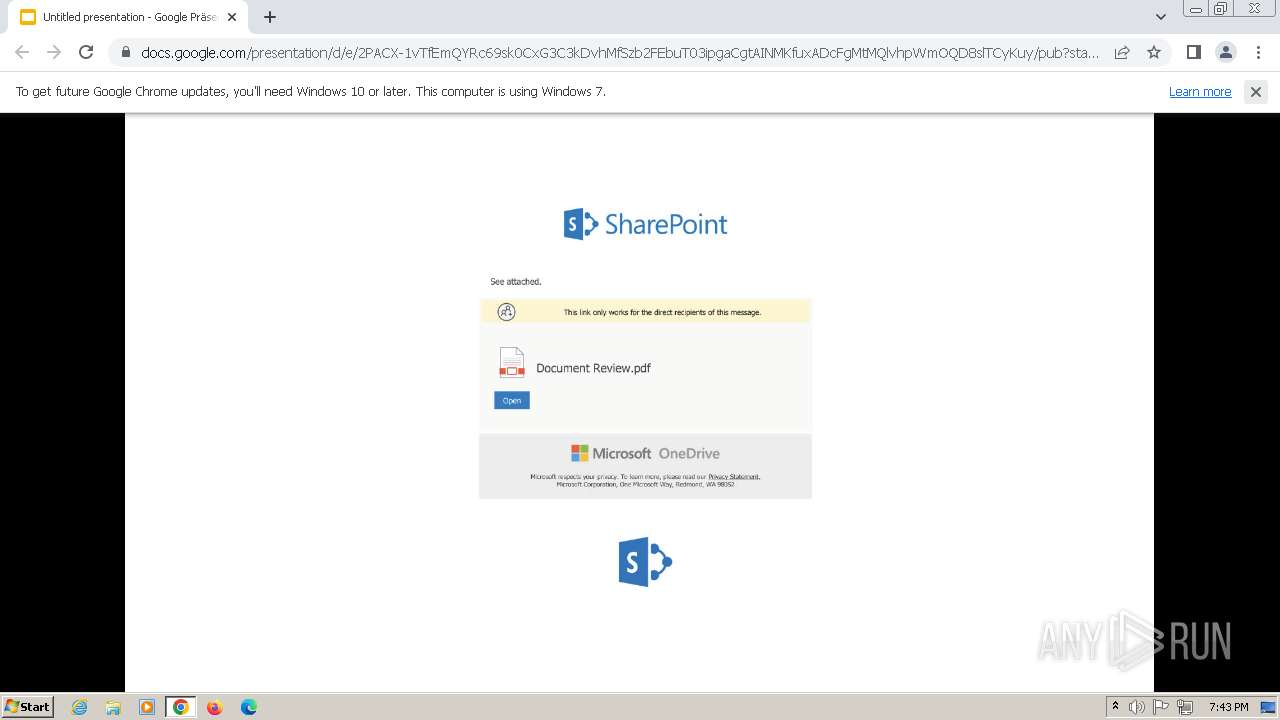Open the Privacy Statement link
Image resolution: width=1280 pixels, height=720 pixels.
[734, 477]
